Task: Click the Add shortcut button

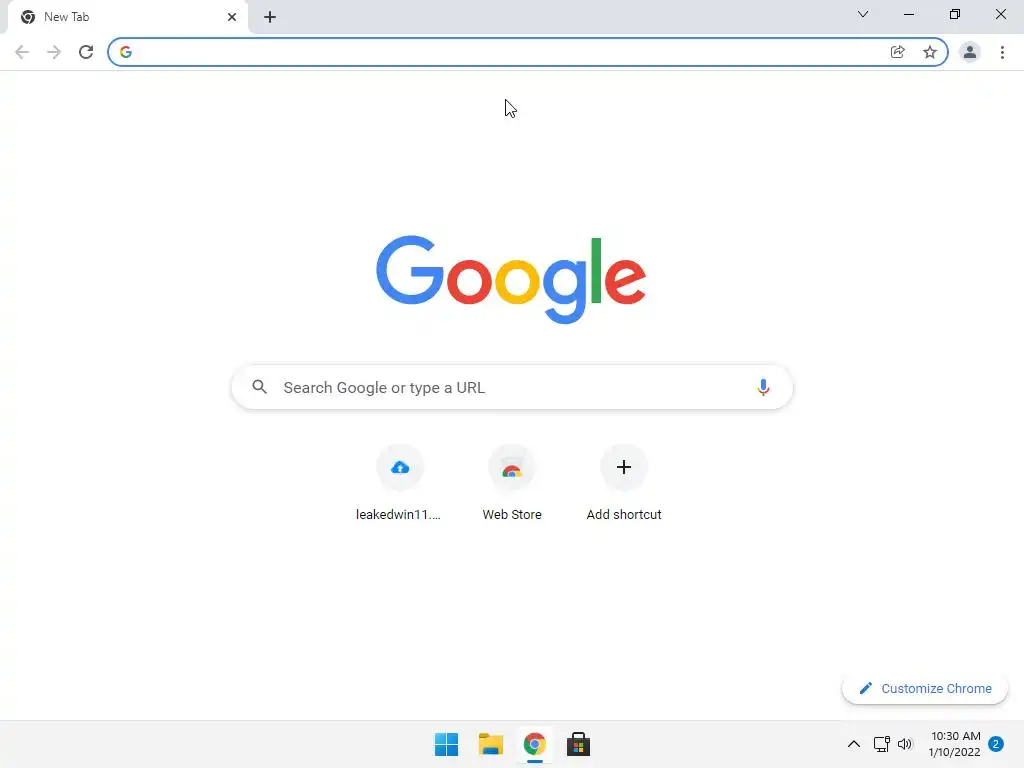Action: [x=624, y=483]
